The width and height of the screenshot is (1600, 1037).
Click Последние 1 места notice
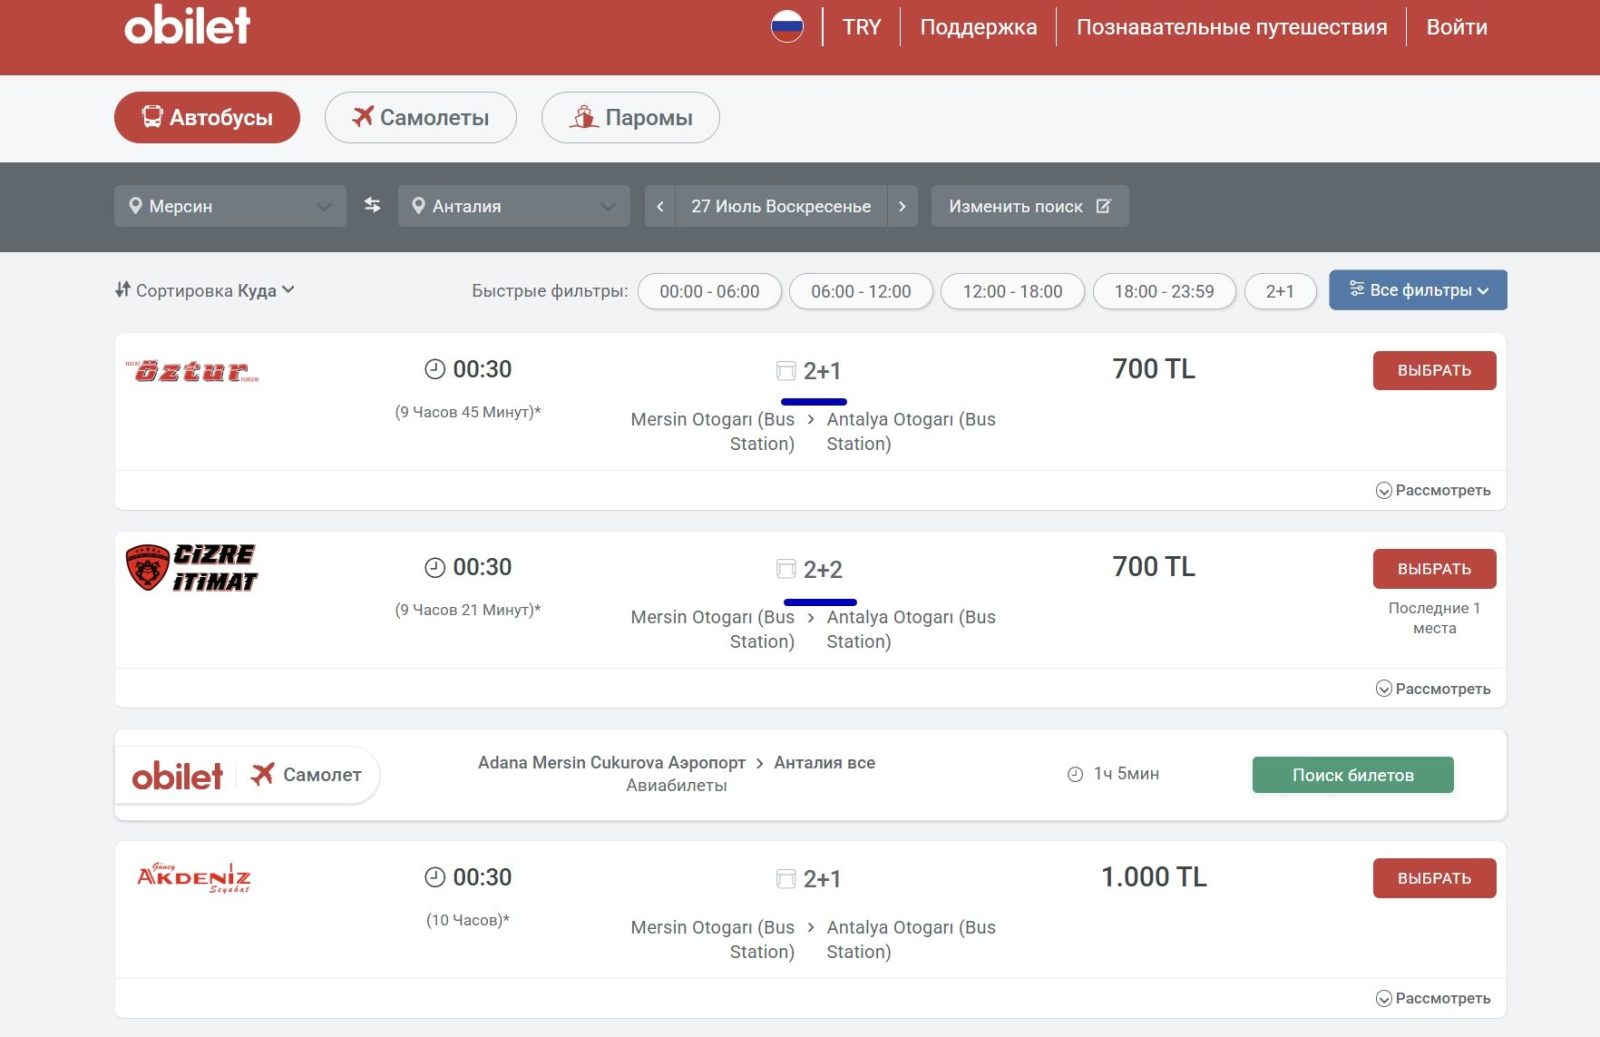1434,618
